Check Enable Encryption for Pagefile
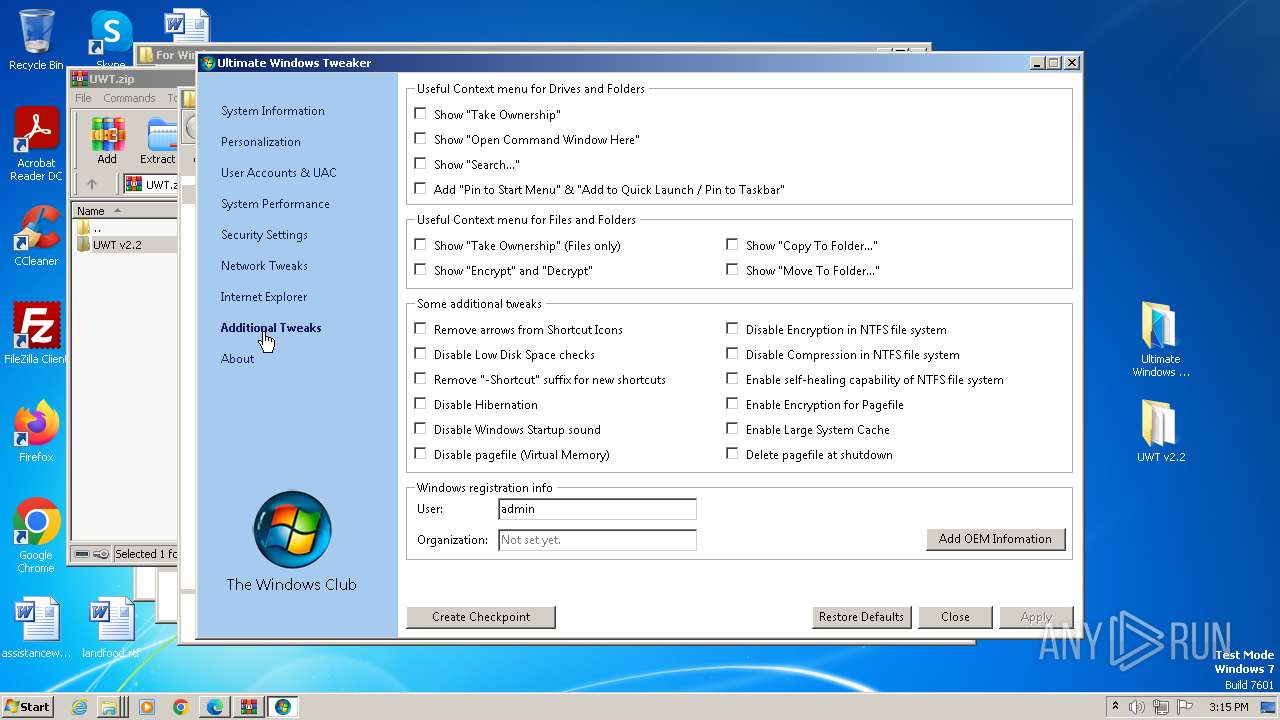Image resolution: width=1280 pixels, height=720 pixels. click(732, 404)
